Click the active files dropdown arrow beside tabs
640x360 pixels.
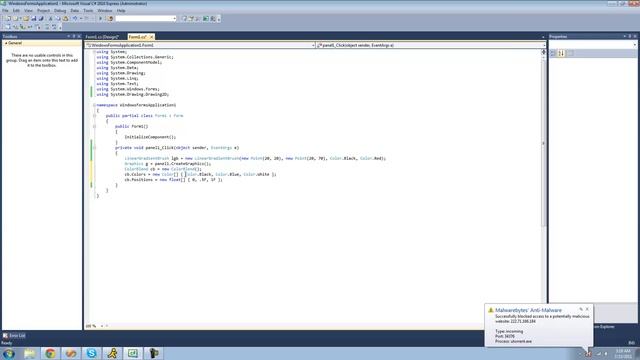pos(543,37)
